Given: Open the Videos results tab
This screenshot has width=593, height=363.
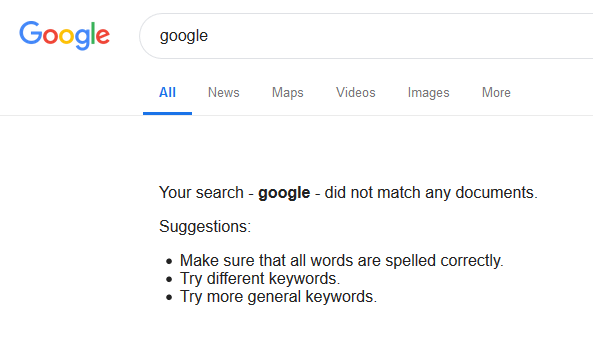Looking at the screenshot, I should [355, 92].
